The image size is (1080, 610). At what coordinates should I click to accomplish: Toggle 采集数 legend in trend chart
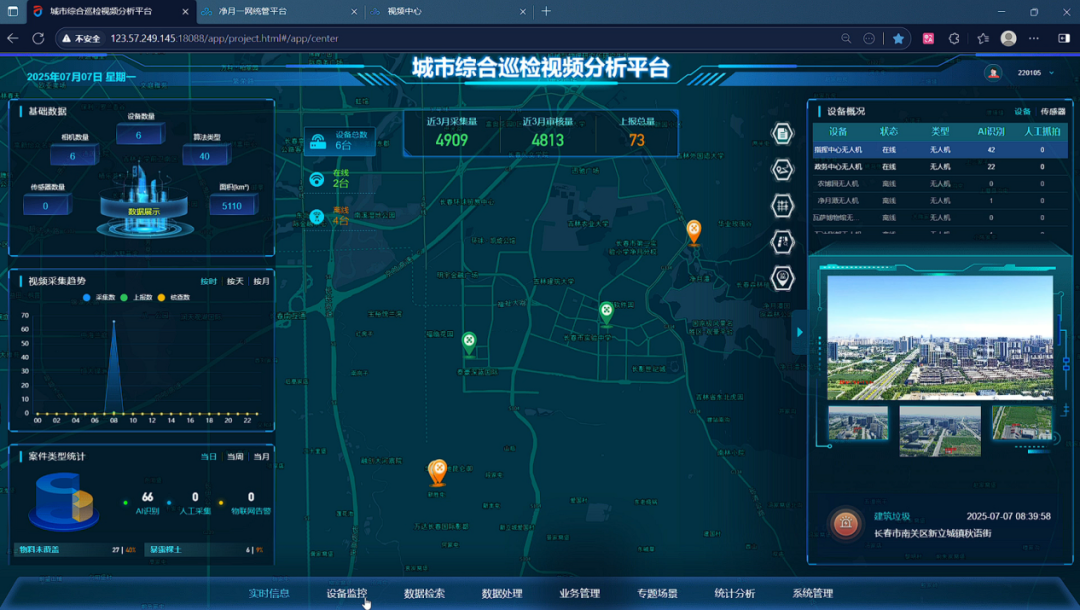pos(99,297)
